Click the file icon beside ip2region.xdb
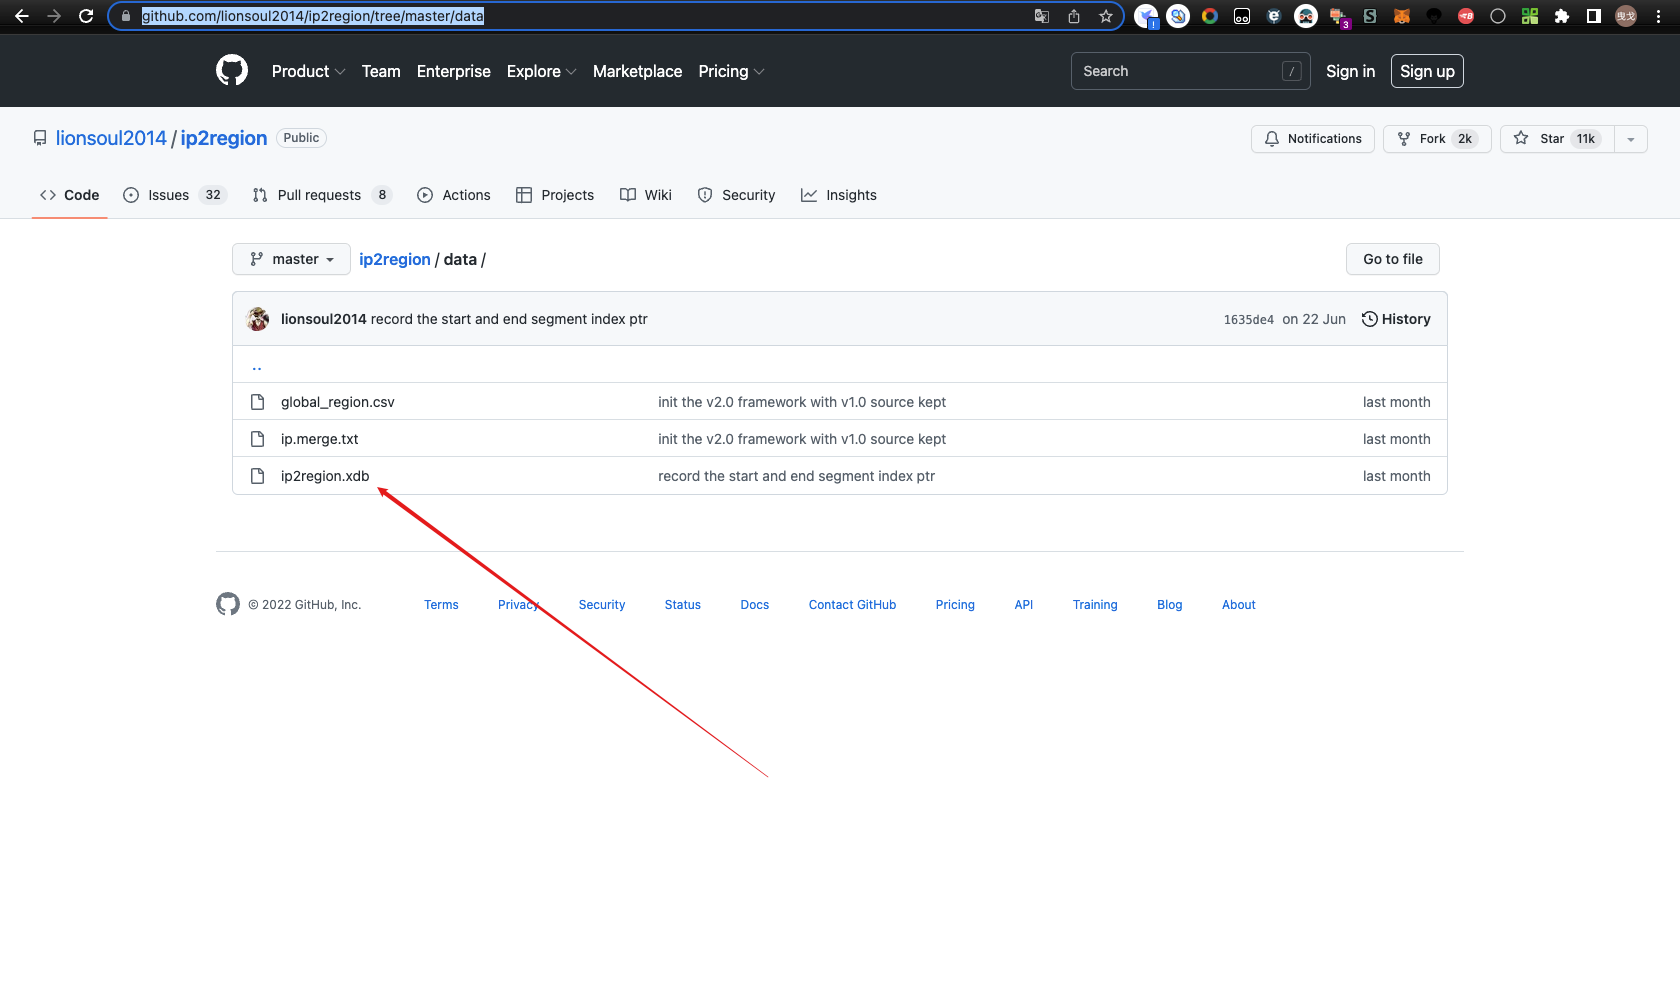 257,476
